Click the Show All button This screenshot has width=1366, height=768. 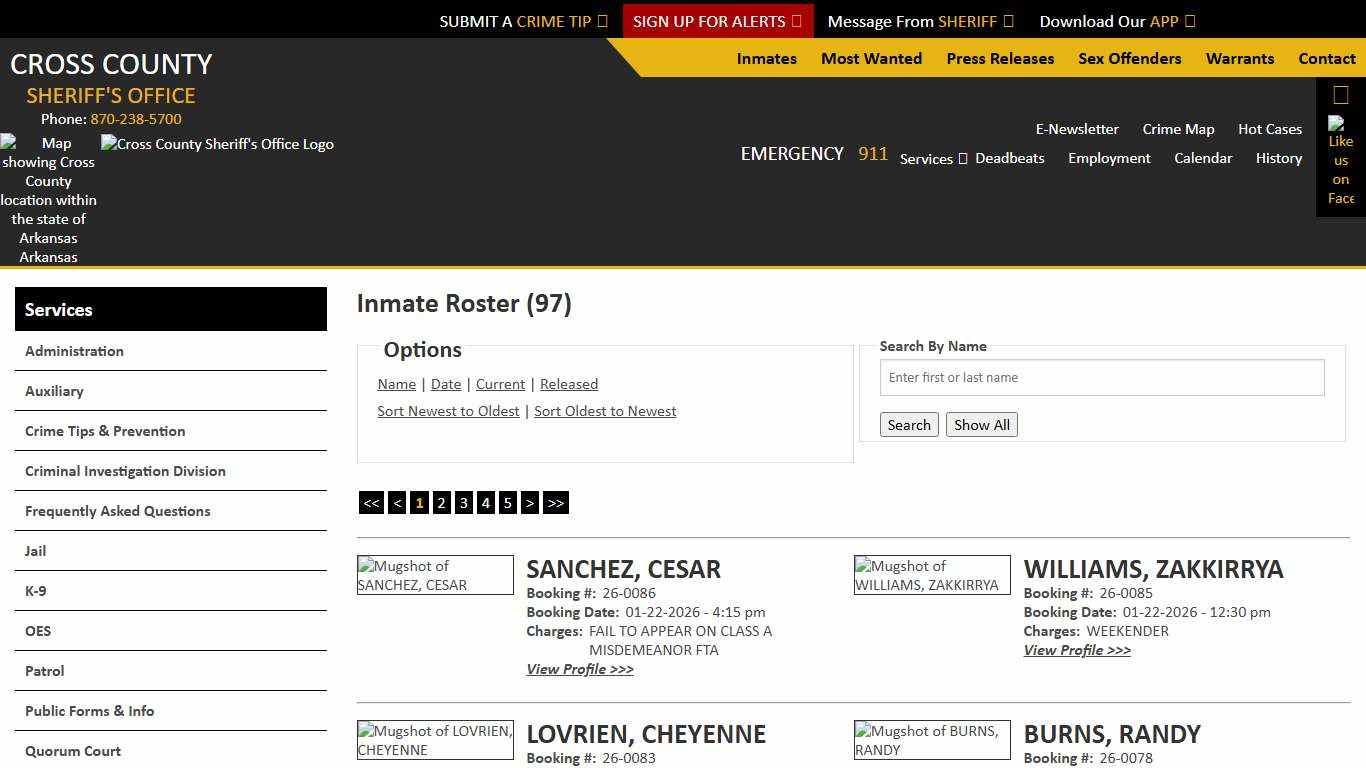[x=981, y=424]
